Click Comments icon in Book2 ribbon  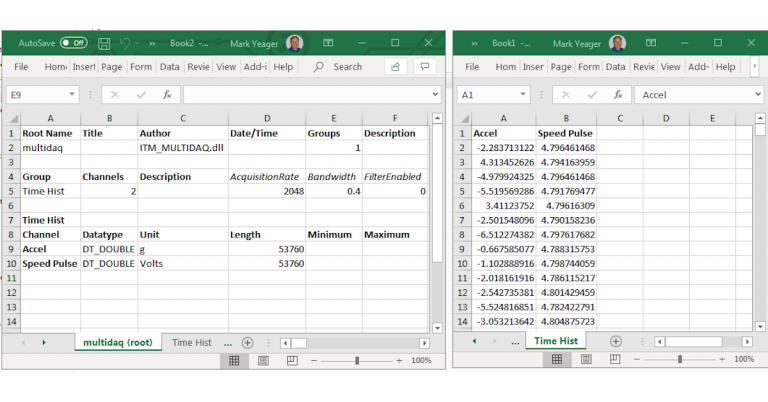click(425, 67)
